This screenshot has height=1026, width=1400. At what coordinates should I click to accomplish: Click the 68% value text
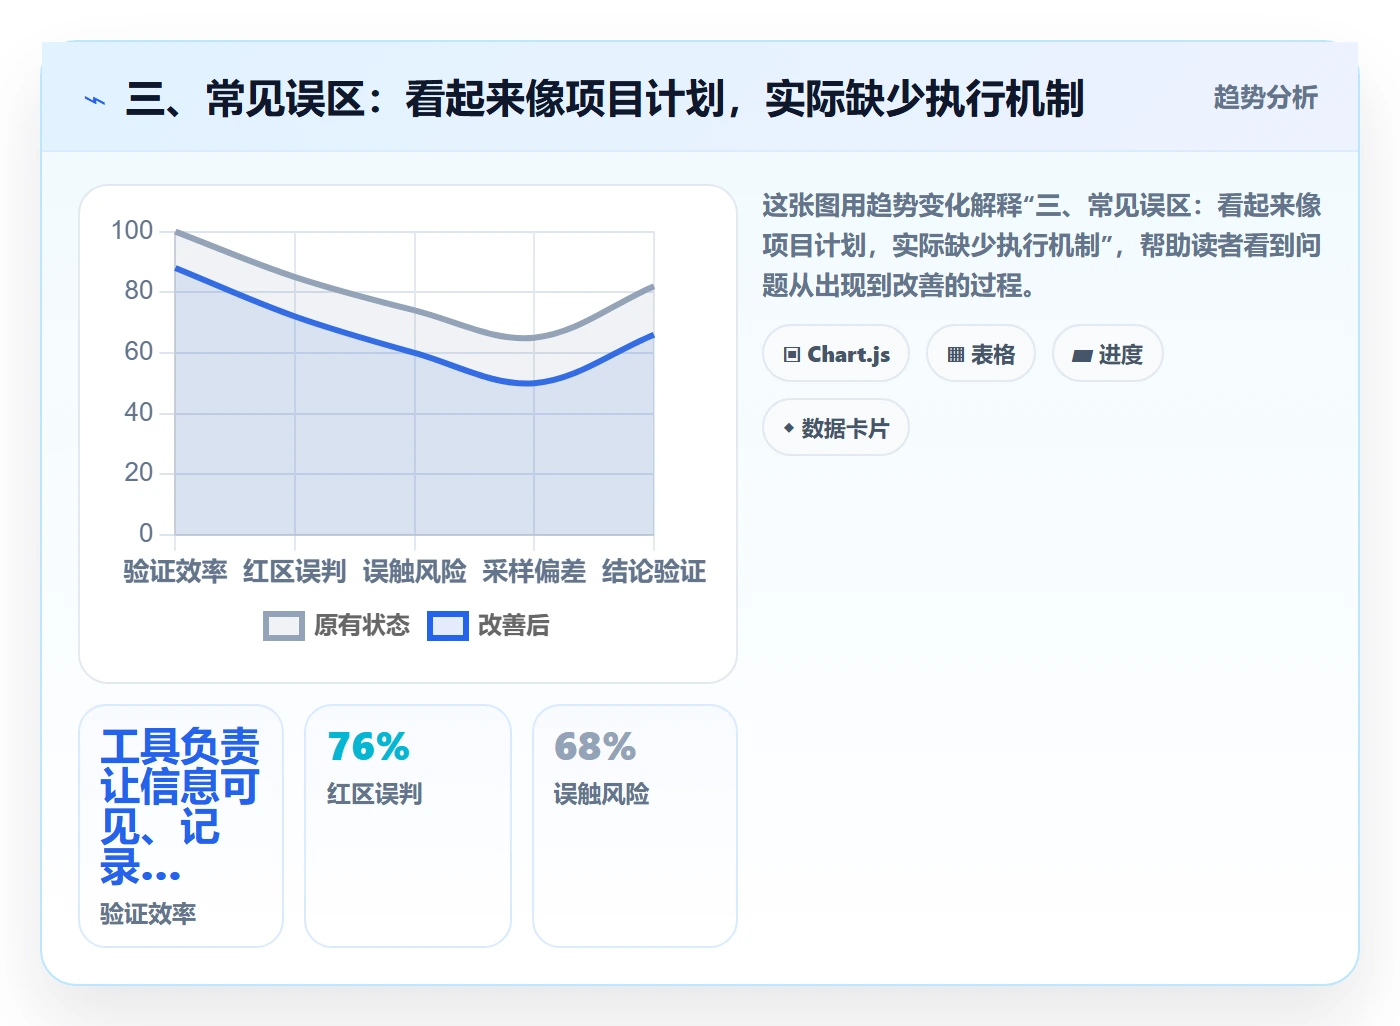pyautogui.click(x=595, y=747)
